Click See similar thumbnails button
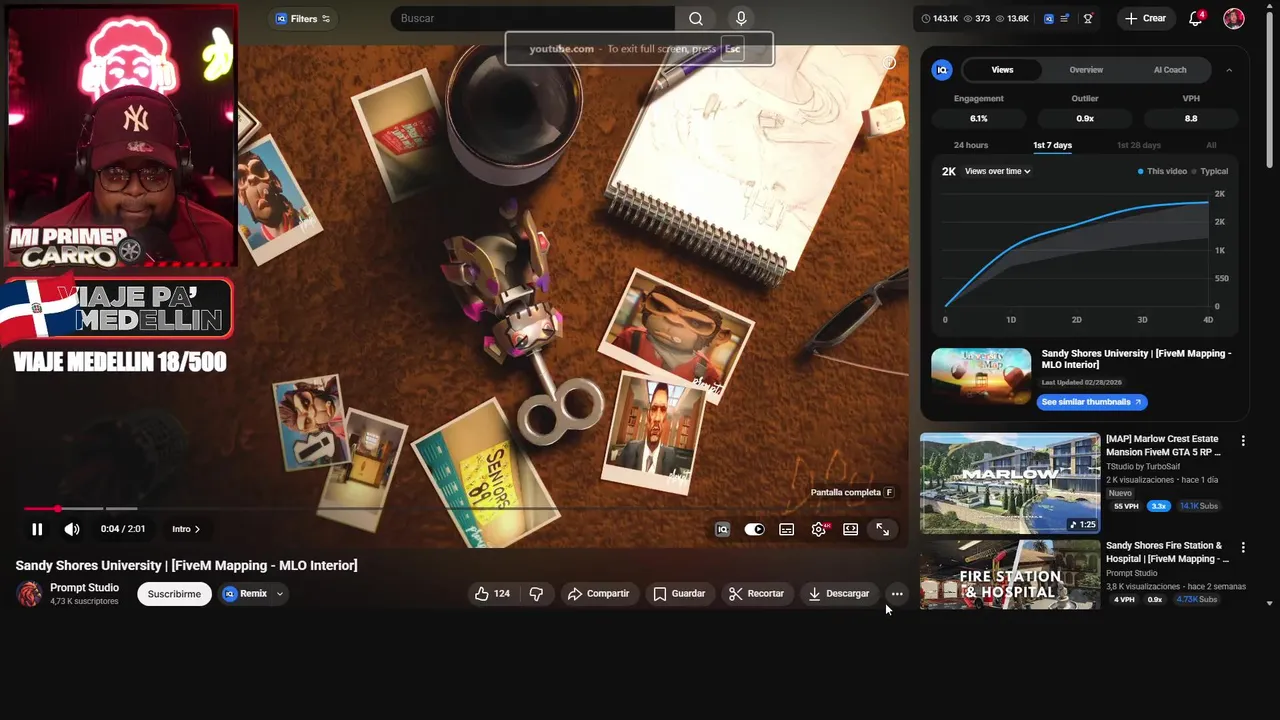 1091,402
